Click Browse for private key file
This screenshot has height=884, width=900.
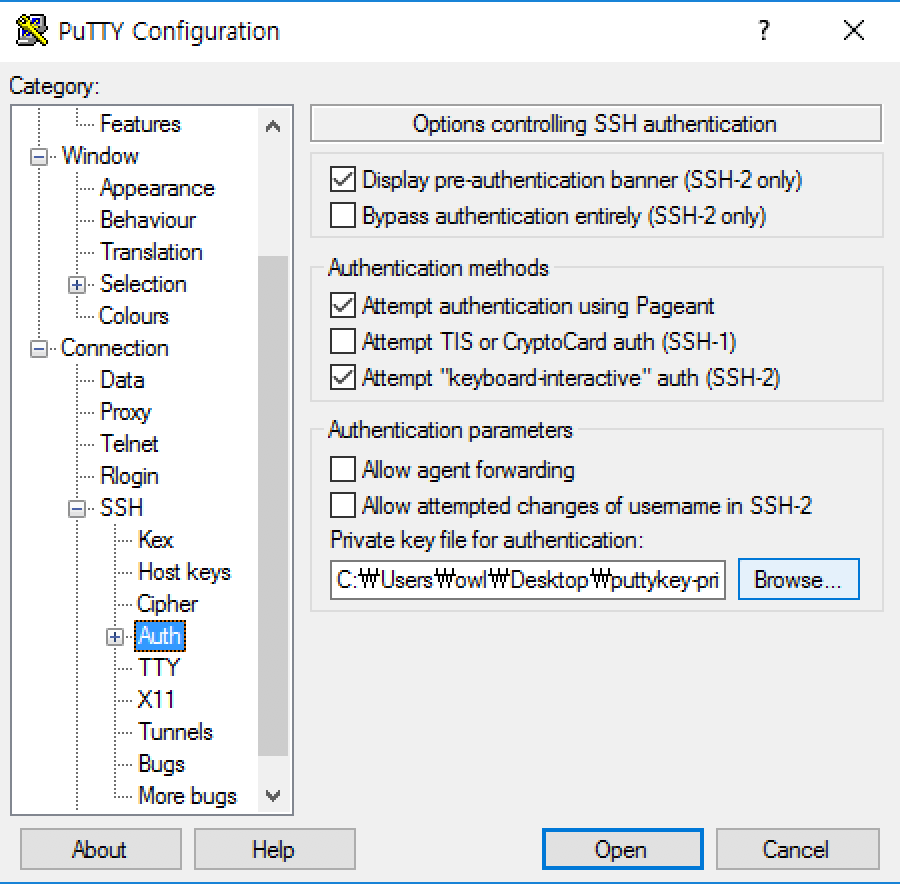(798, 580)
